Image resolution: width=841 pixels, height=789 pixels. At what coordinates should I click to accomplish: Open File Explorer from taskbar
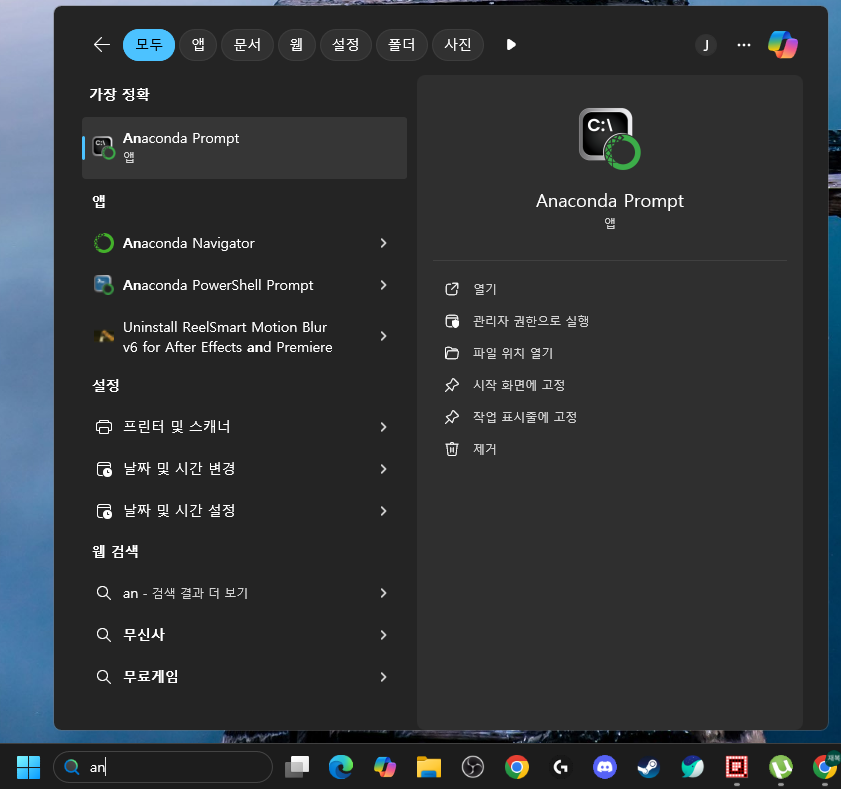pos(429,767)
